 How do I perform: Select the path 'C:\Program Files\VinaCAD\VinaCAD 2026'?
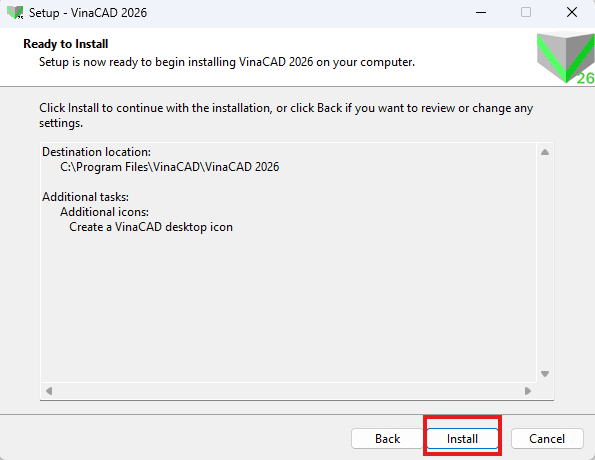coord(170,167)
